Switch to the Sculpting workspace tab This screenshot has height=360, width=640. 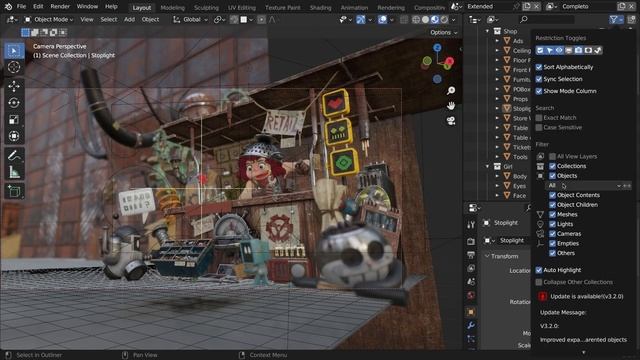[206, 7]
